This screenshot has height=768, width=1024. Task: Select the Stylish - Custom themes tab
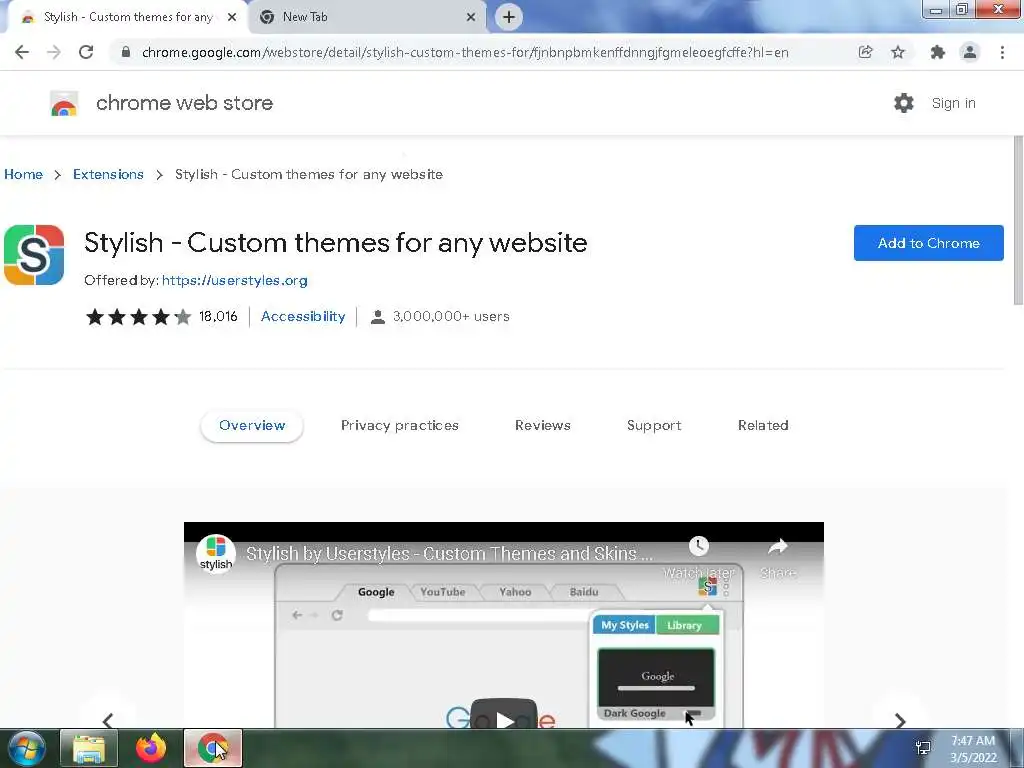[x=127, y=17]
